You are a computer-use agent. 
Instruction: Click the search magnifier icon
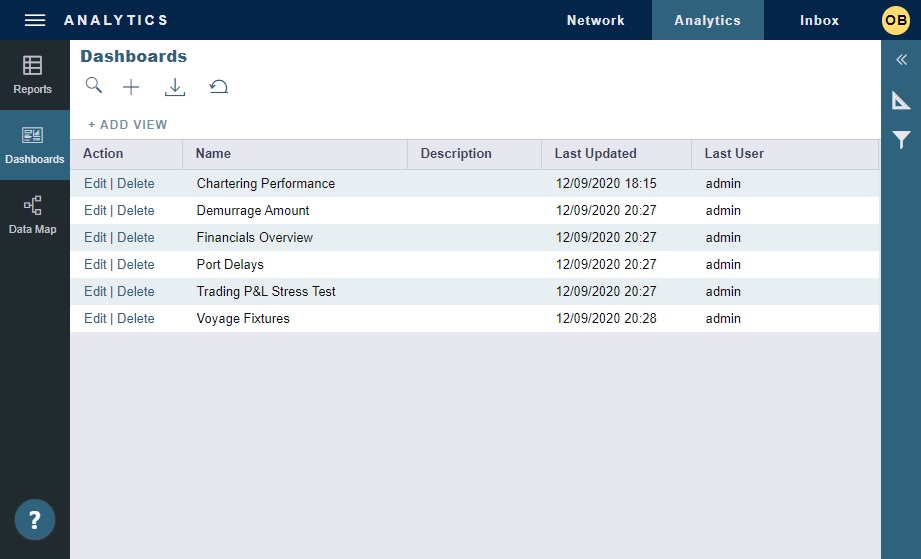93,86
